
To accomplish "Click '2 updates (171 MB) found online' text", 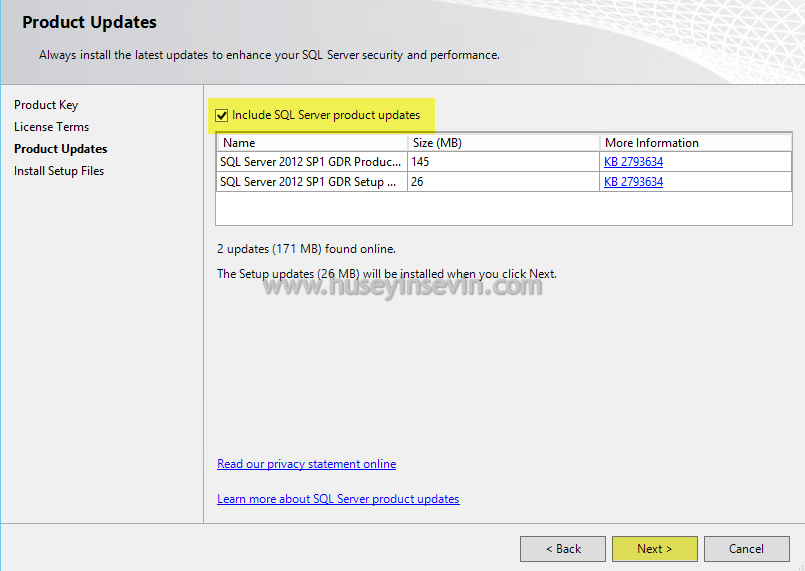I will pyautogui.click(x=306, y=249).
